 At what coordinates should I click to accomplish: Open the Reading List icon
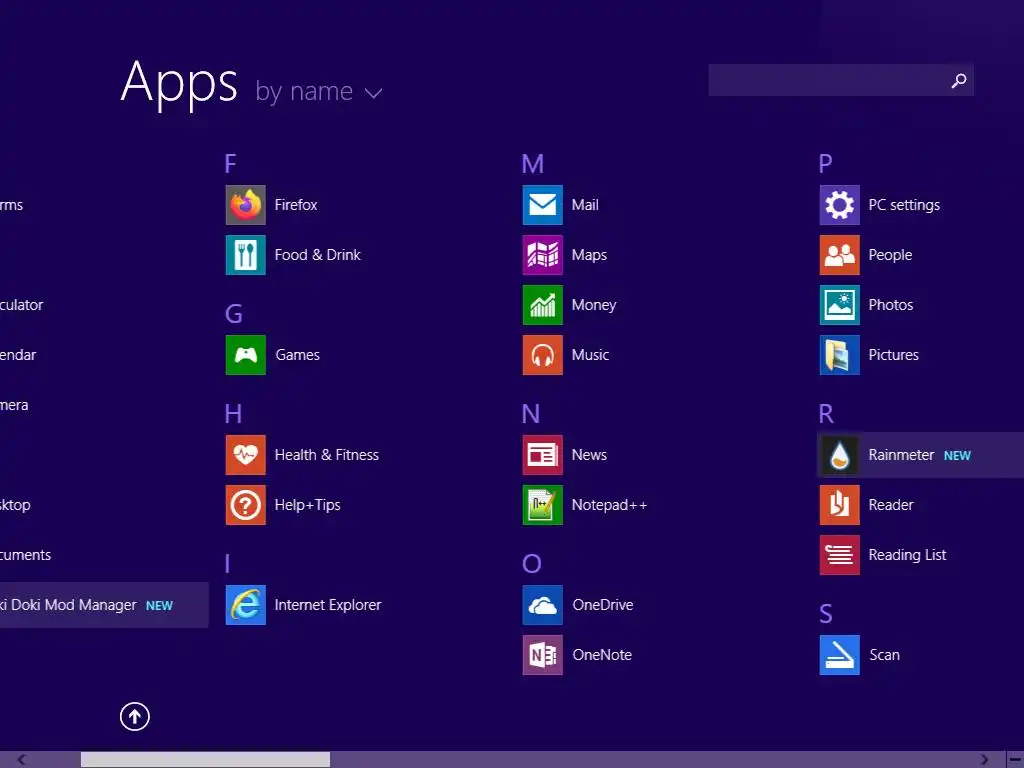pyautogui.click(x=840, y=555)
